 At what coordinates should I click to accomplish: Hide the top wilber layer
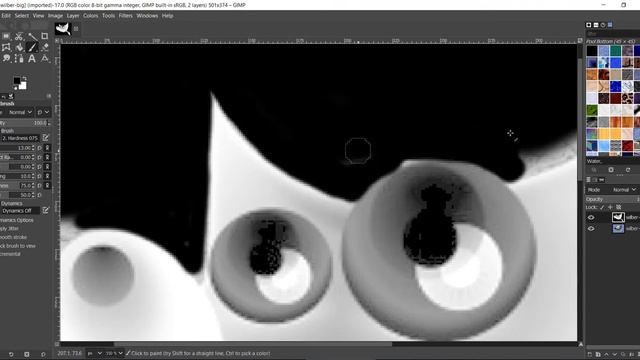click(x=591, y=218)
